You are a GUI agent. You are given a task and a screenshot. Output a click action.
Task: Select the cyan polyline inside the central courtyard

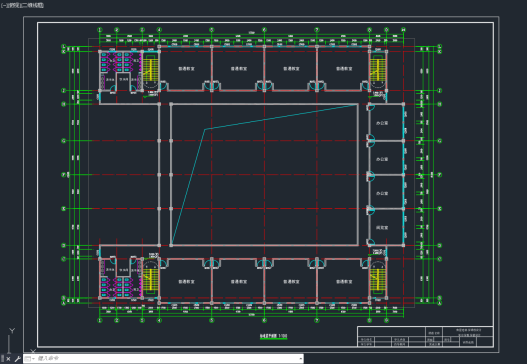click(205, 129)
